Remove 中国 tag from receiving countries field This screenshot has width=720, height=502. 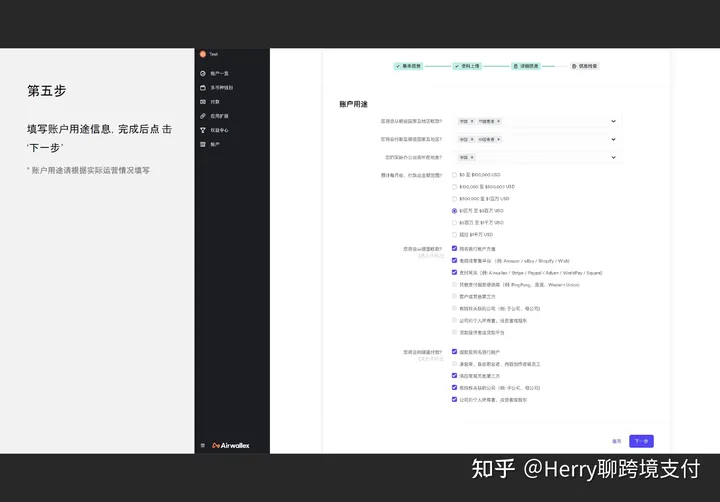click(472, 121)
